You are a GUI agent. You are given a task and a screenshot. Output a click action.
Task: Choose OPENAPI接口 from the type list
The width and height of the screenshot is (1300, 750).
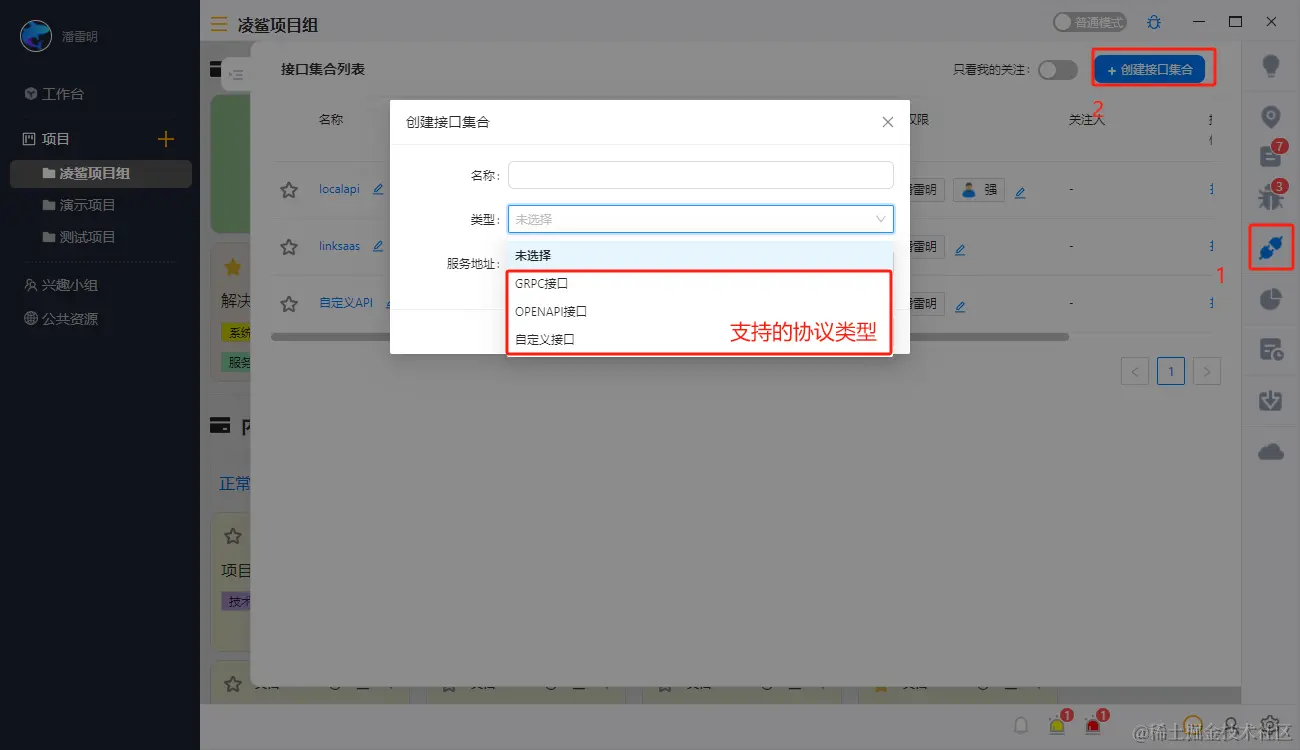pos(700,312)
